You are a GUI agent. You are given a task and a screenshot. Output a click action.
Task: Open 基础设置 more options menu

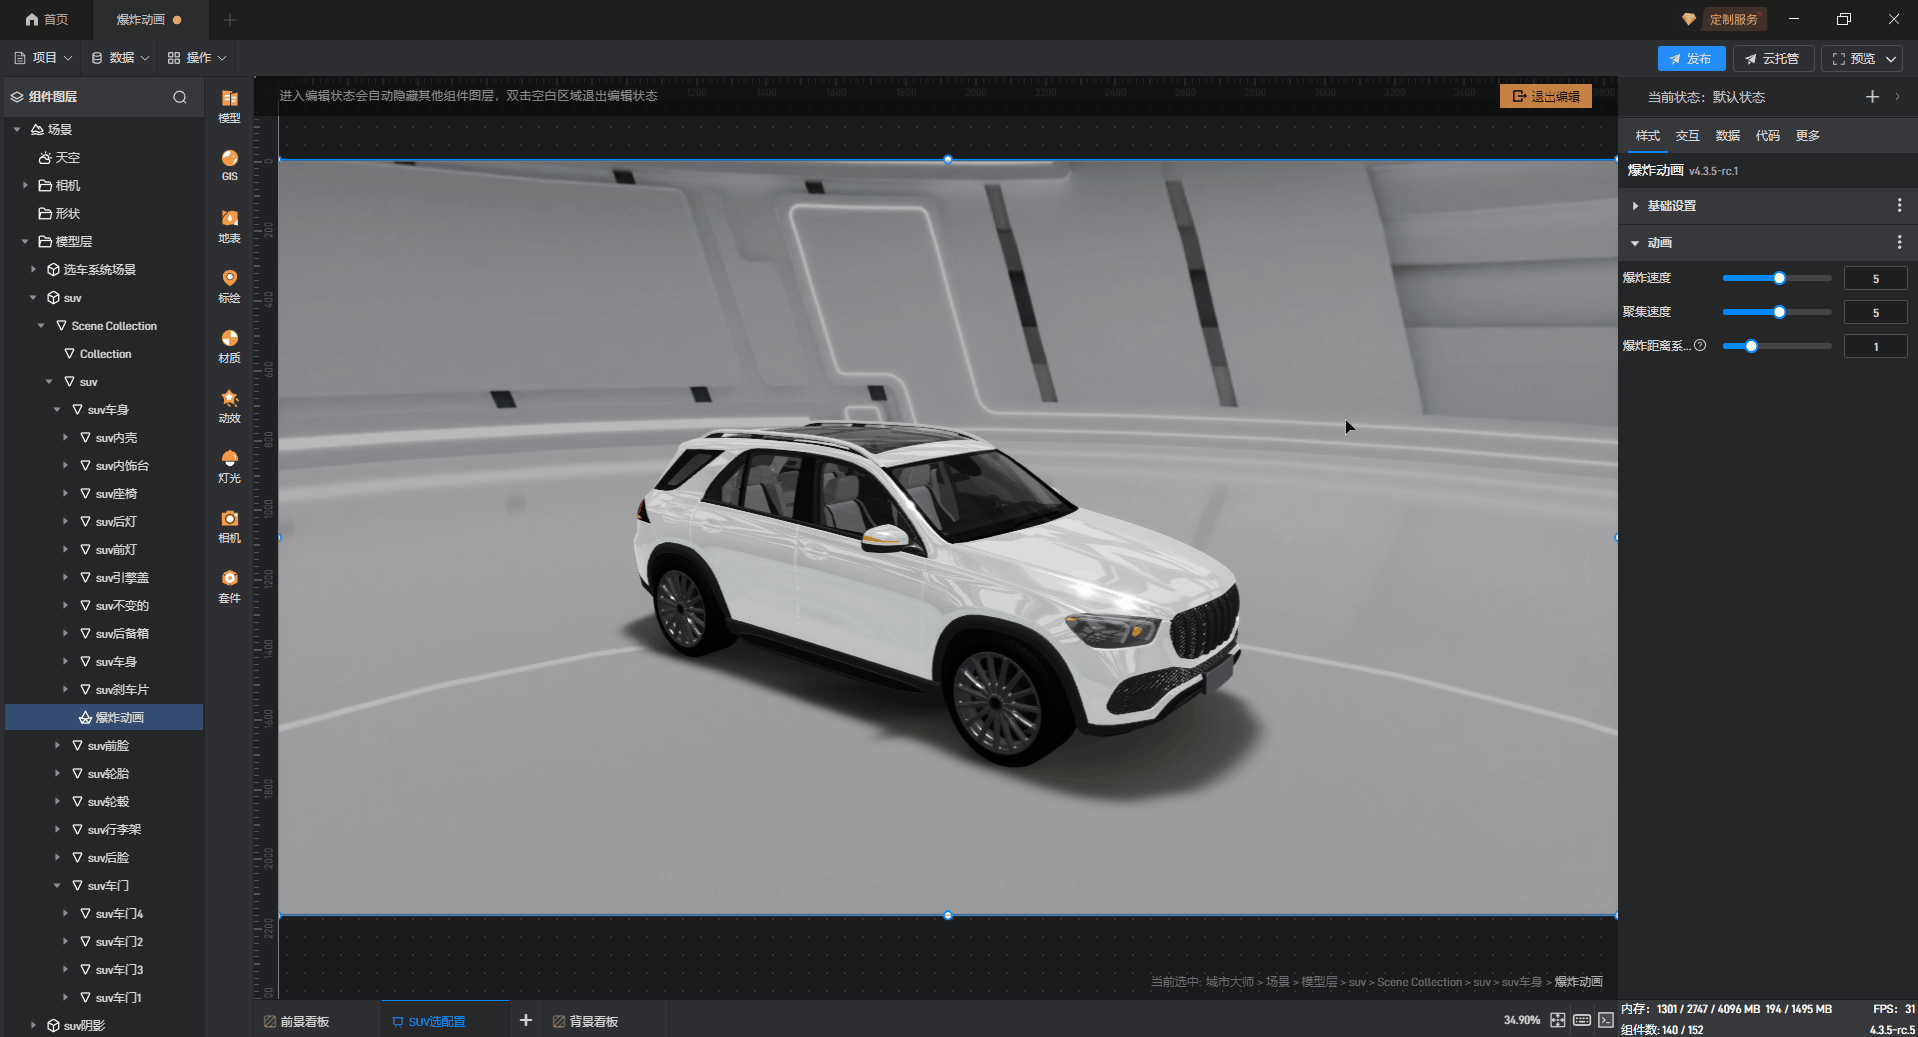point(1899,205)
